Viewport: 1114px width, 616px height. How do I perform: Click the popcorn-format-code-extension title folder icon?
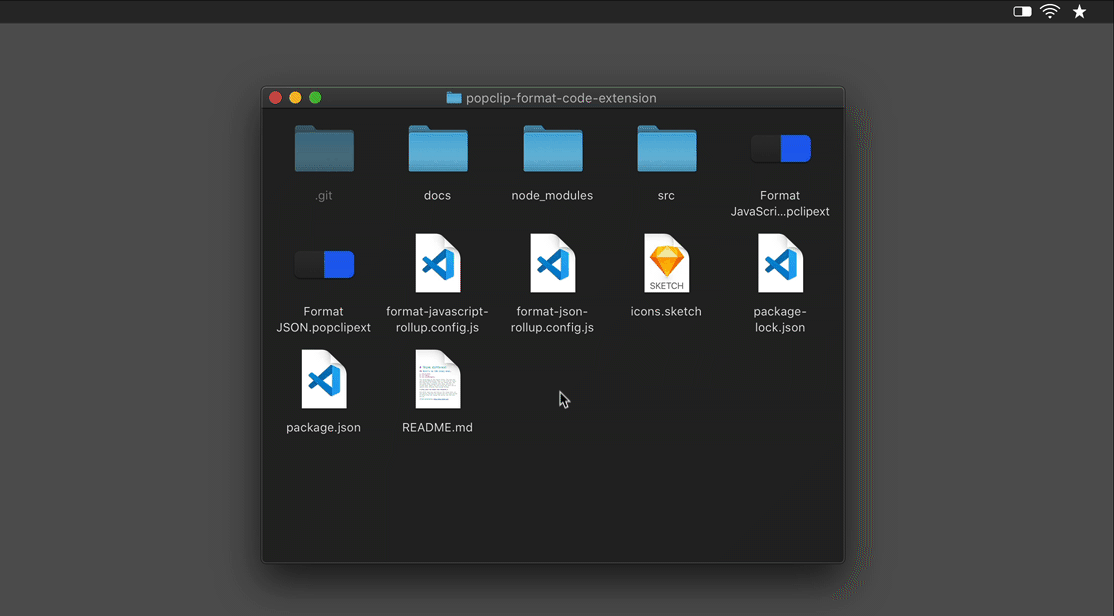click(x=454, y=97)
